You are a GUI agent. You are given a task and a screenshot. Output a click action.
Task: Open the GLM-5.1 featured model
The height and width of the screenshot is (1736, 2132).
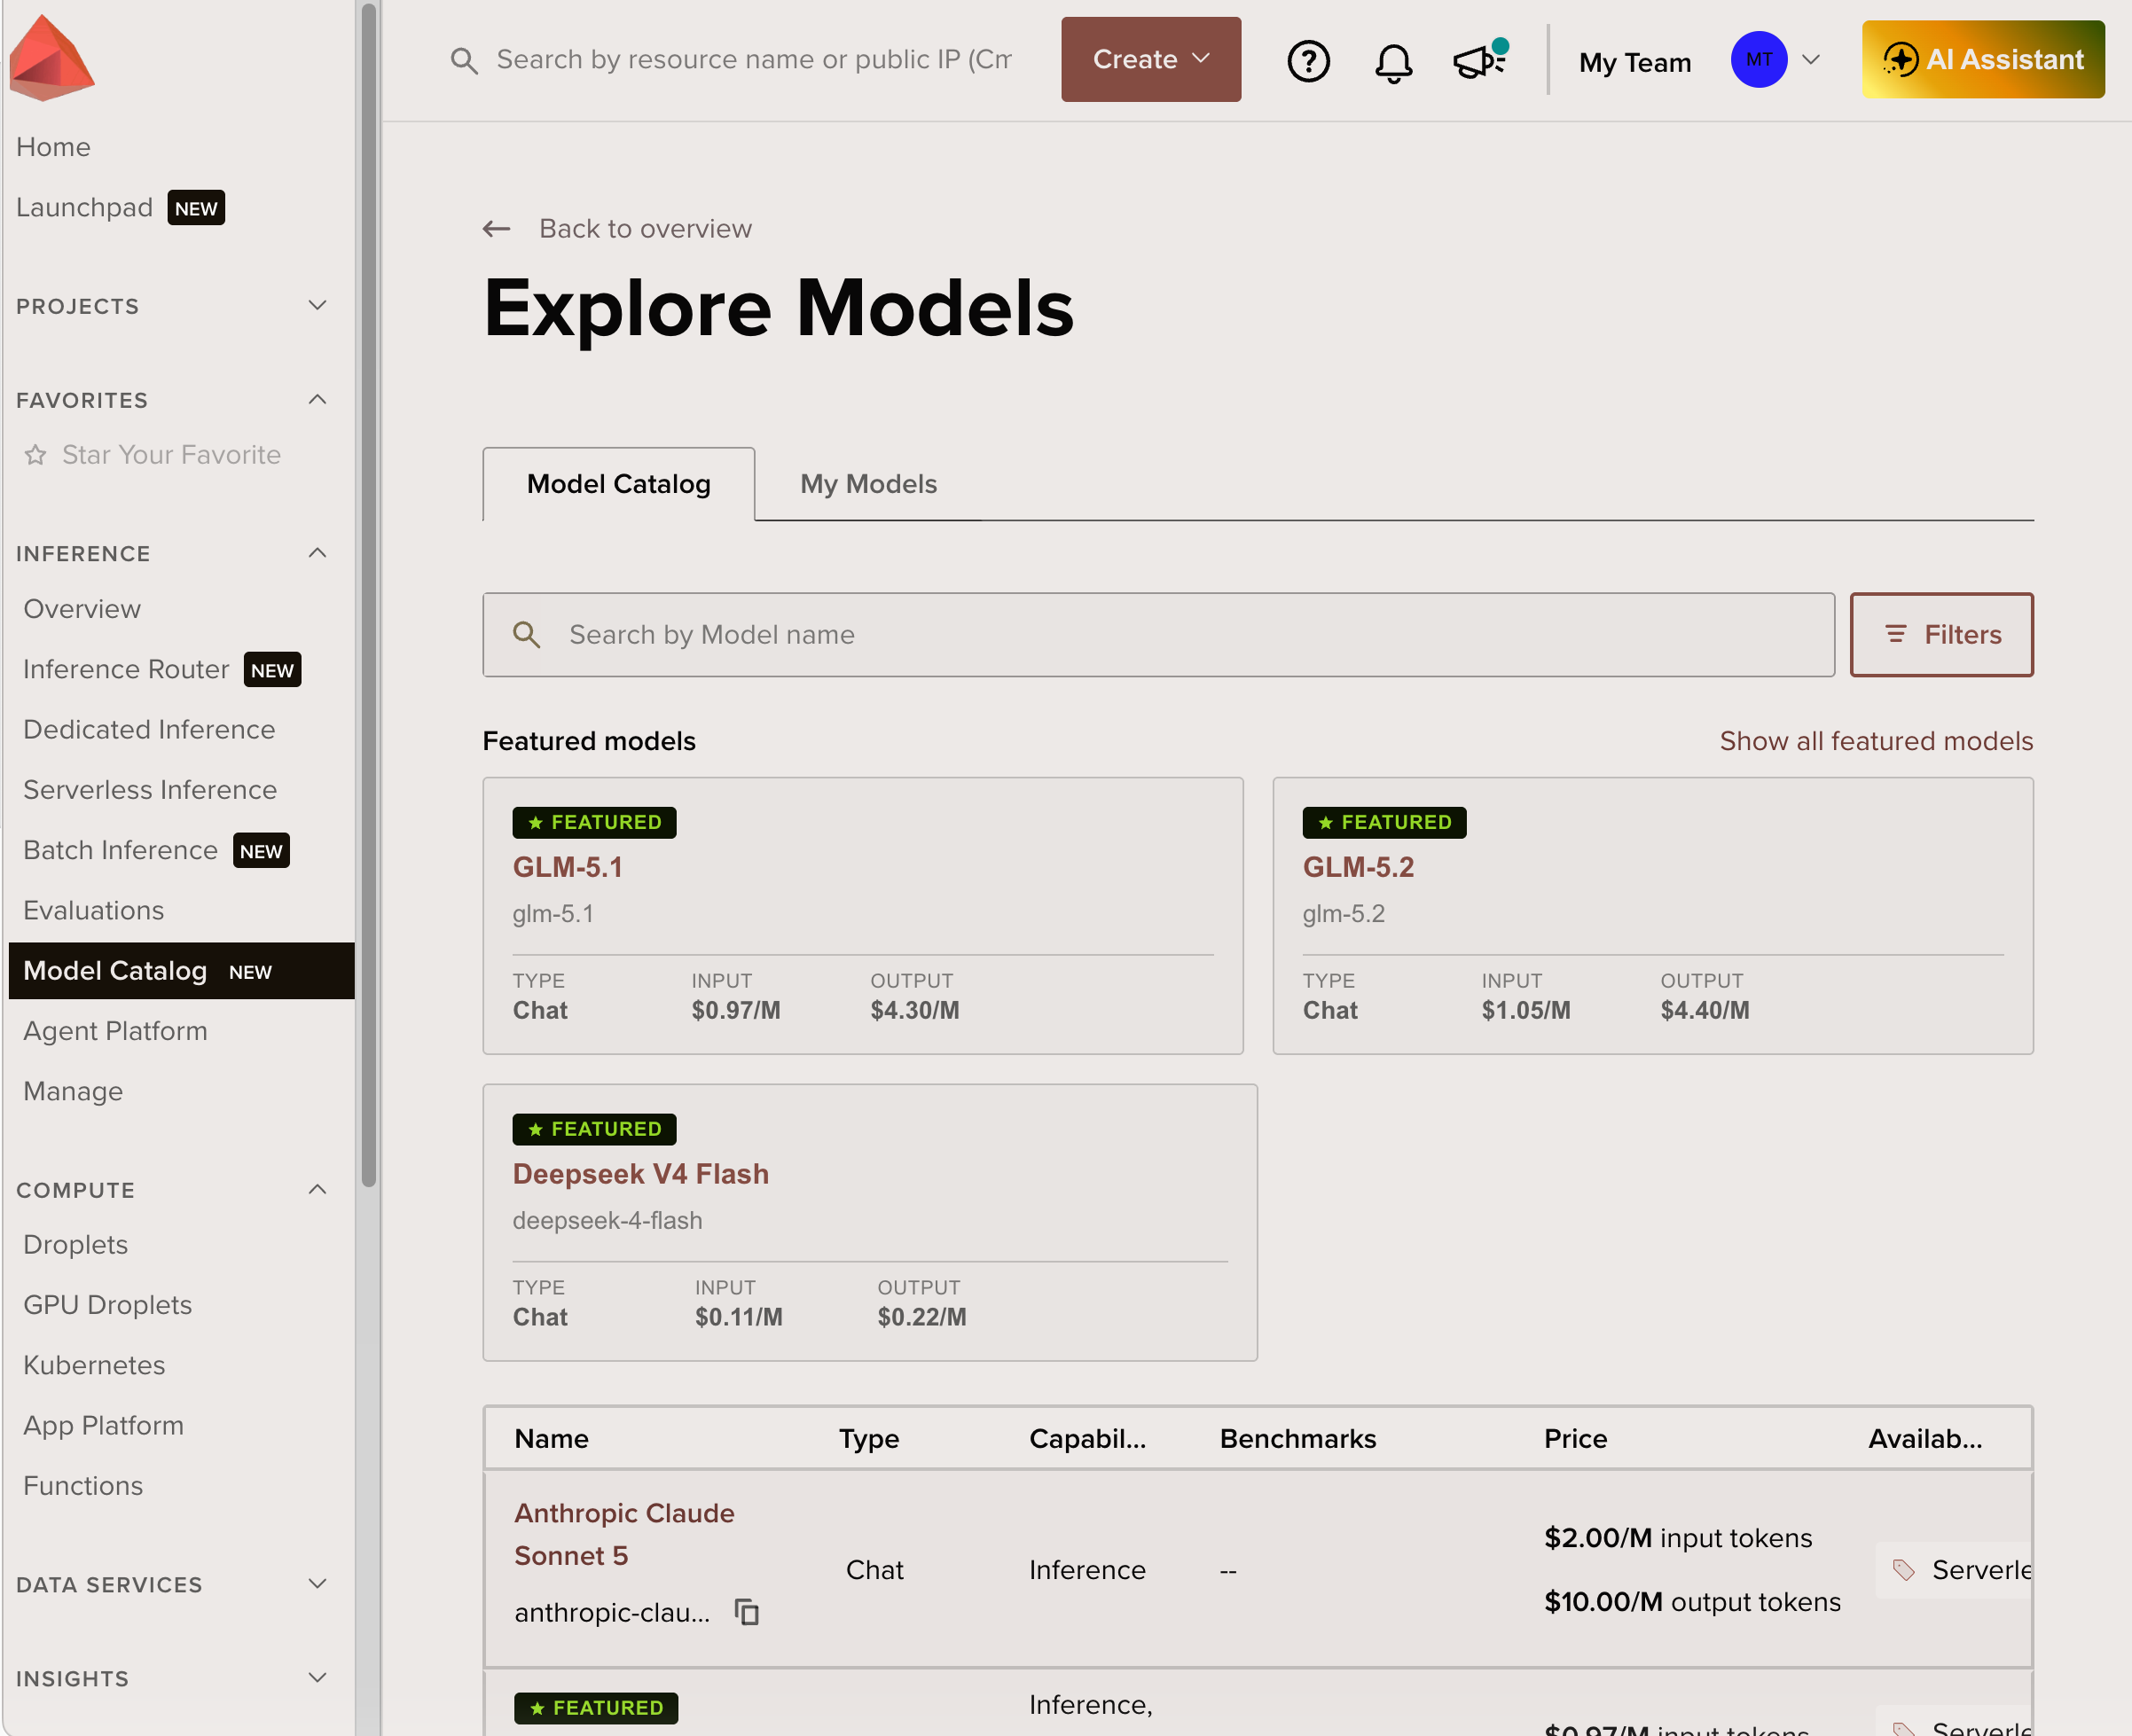click(567, 867)
